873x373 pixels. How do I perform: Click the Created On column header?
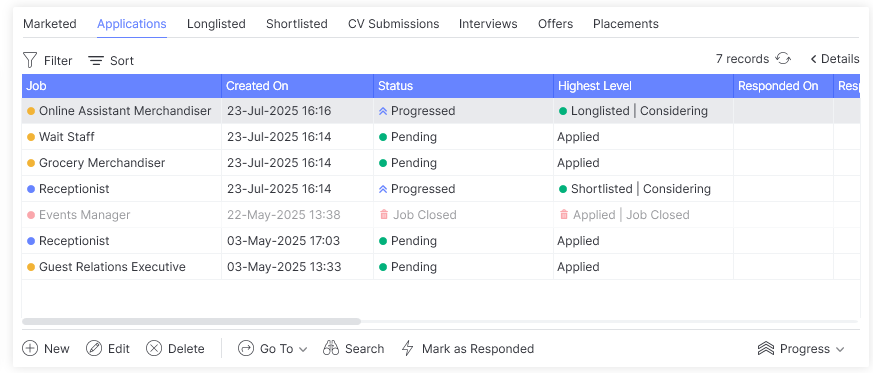coord(297,86)
